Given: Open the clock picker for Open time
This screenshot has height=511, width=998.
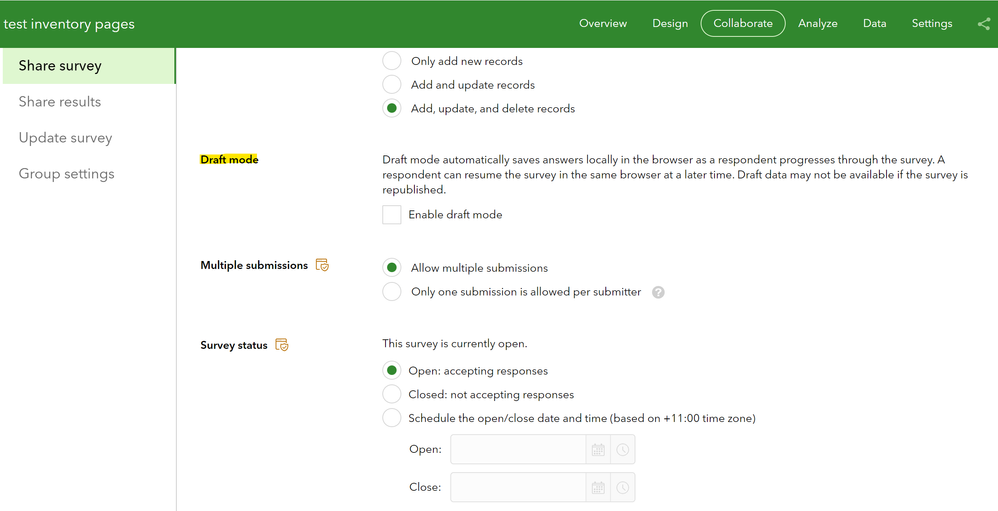Looking at the screenshot, I should click(622, 450).
